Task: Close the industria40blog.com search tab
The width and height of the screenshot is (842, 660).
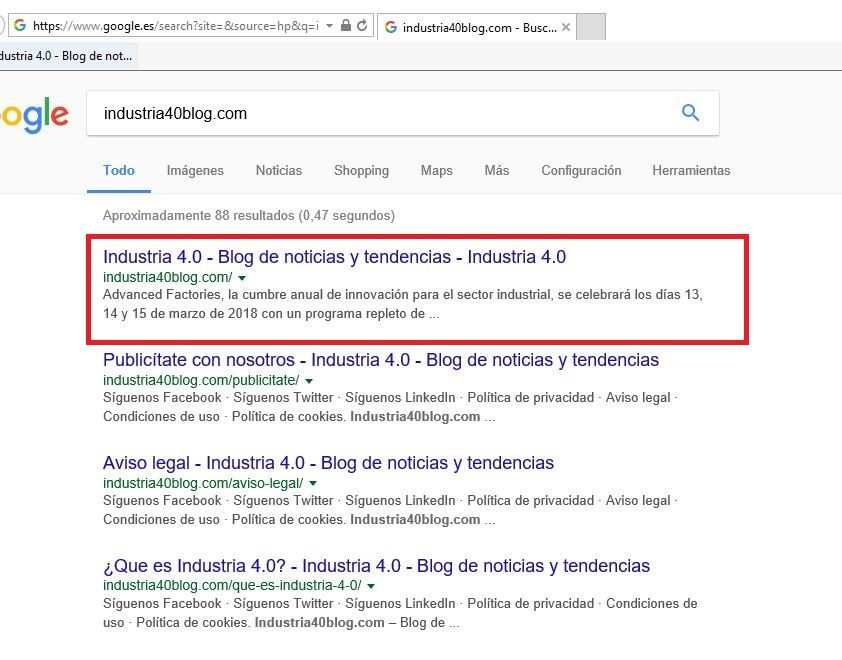Action: (565, 27)
